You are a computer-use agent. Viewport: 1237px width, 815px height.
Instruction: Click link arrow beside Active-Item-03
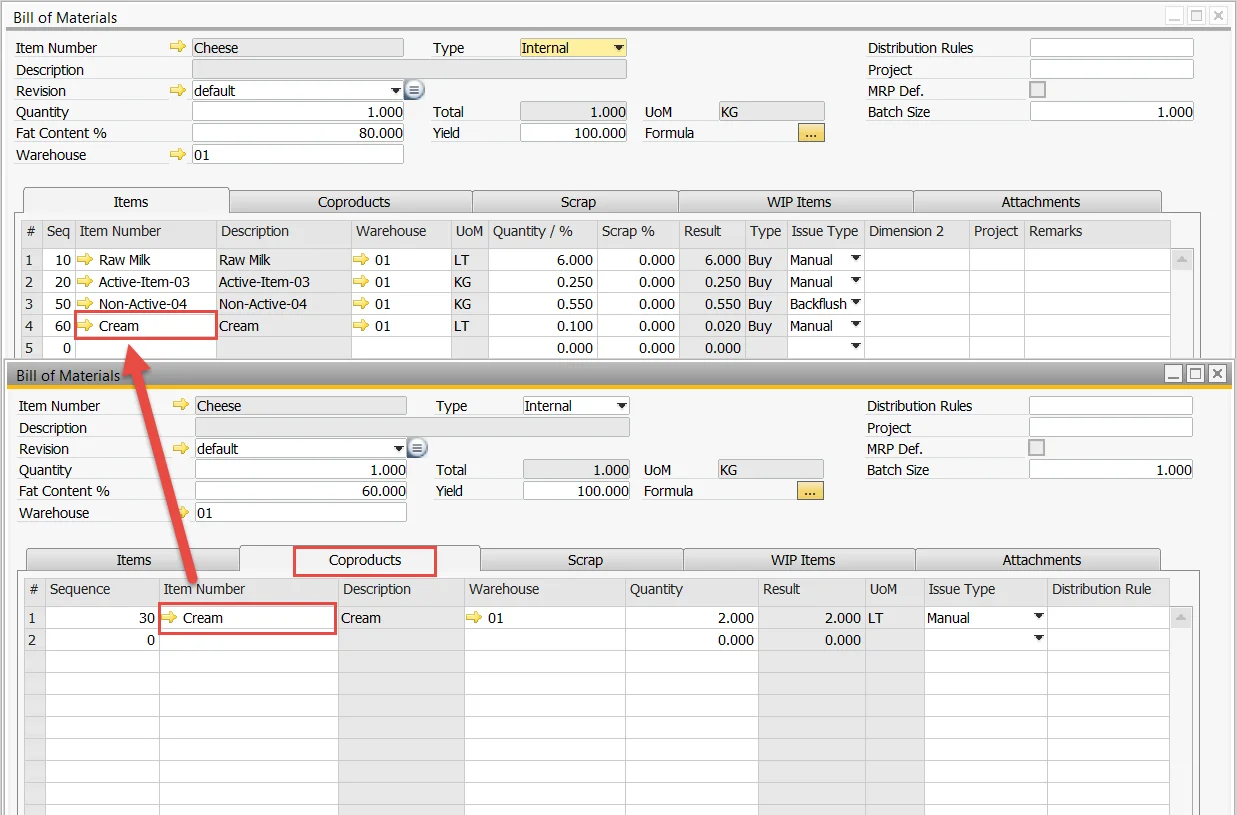click(x=87, y=282)
